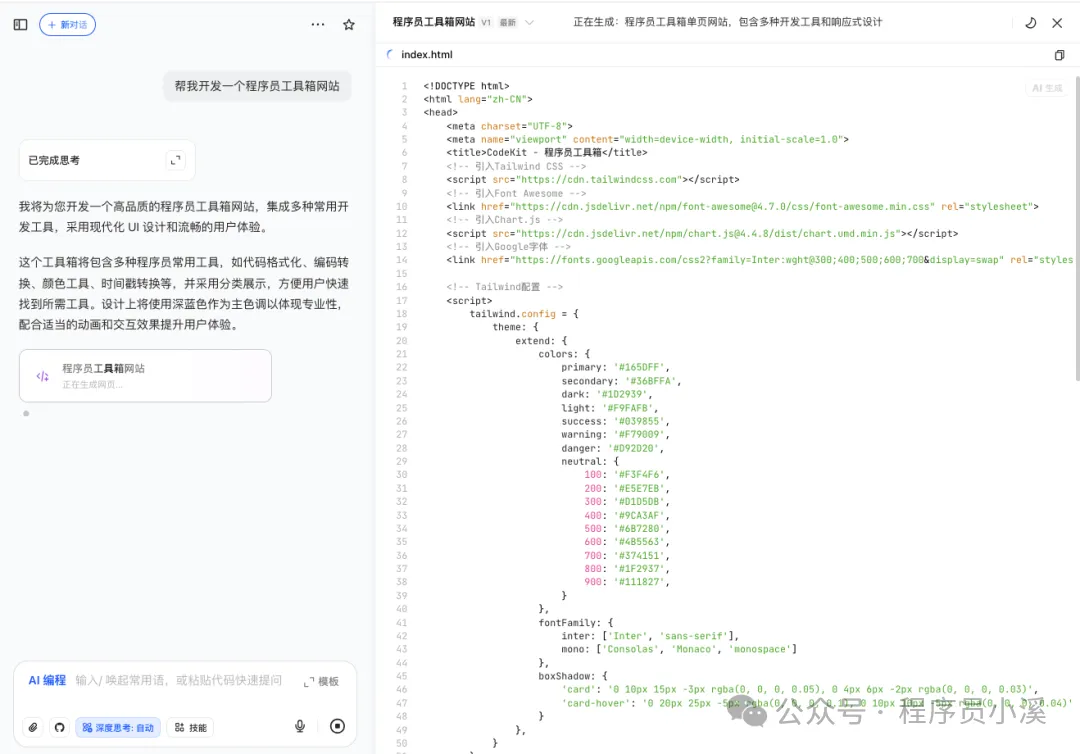This screenshot has height=754, width=1080.
Task: Click the mono: ['Consolas' code line
Action: point(679,649)
